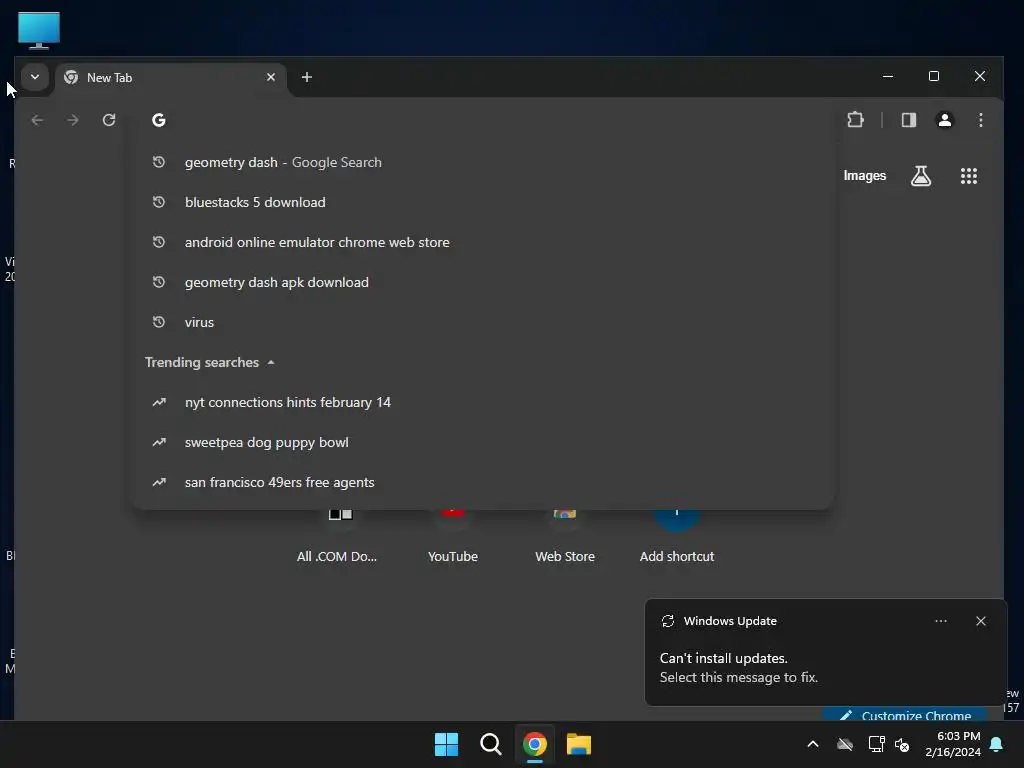The width and height of the screenshot is (1024, 768).
Task: Open the Chrome three-dot menu
Action: pos(981,120)
